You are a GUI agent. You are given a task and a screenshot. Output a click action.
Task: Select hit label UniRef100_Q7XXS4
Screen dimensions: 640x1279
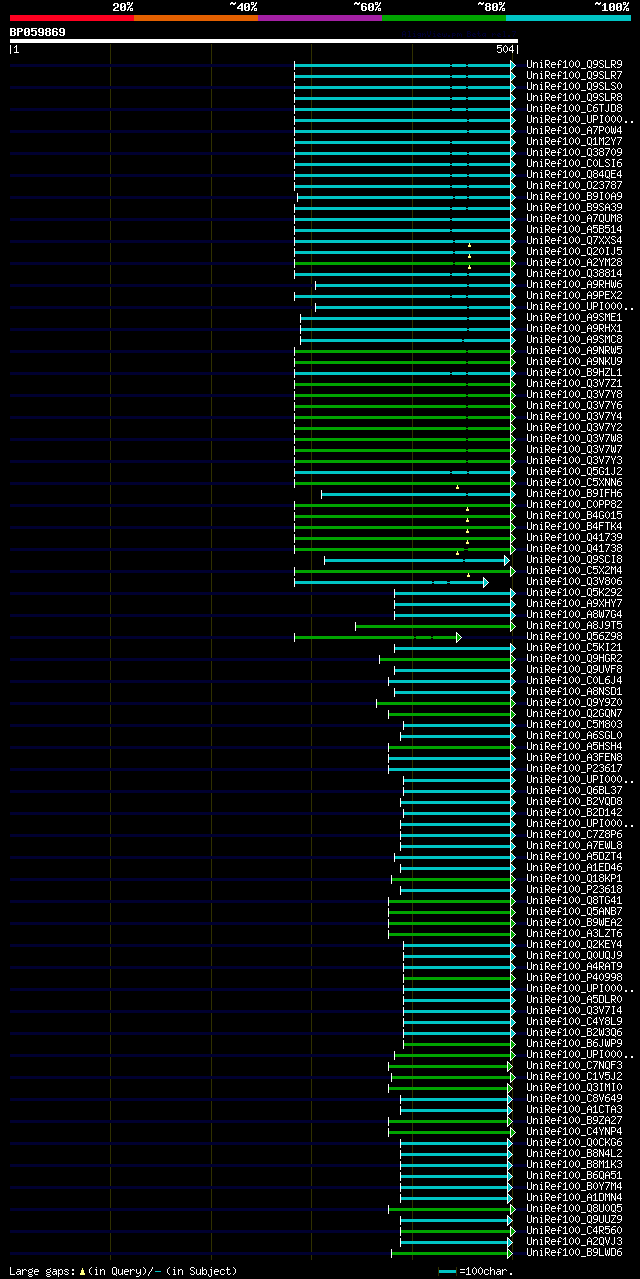coord(574,240)
